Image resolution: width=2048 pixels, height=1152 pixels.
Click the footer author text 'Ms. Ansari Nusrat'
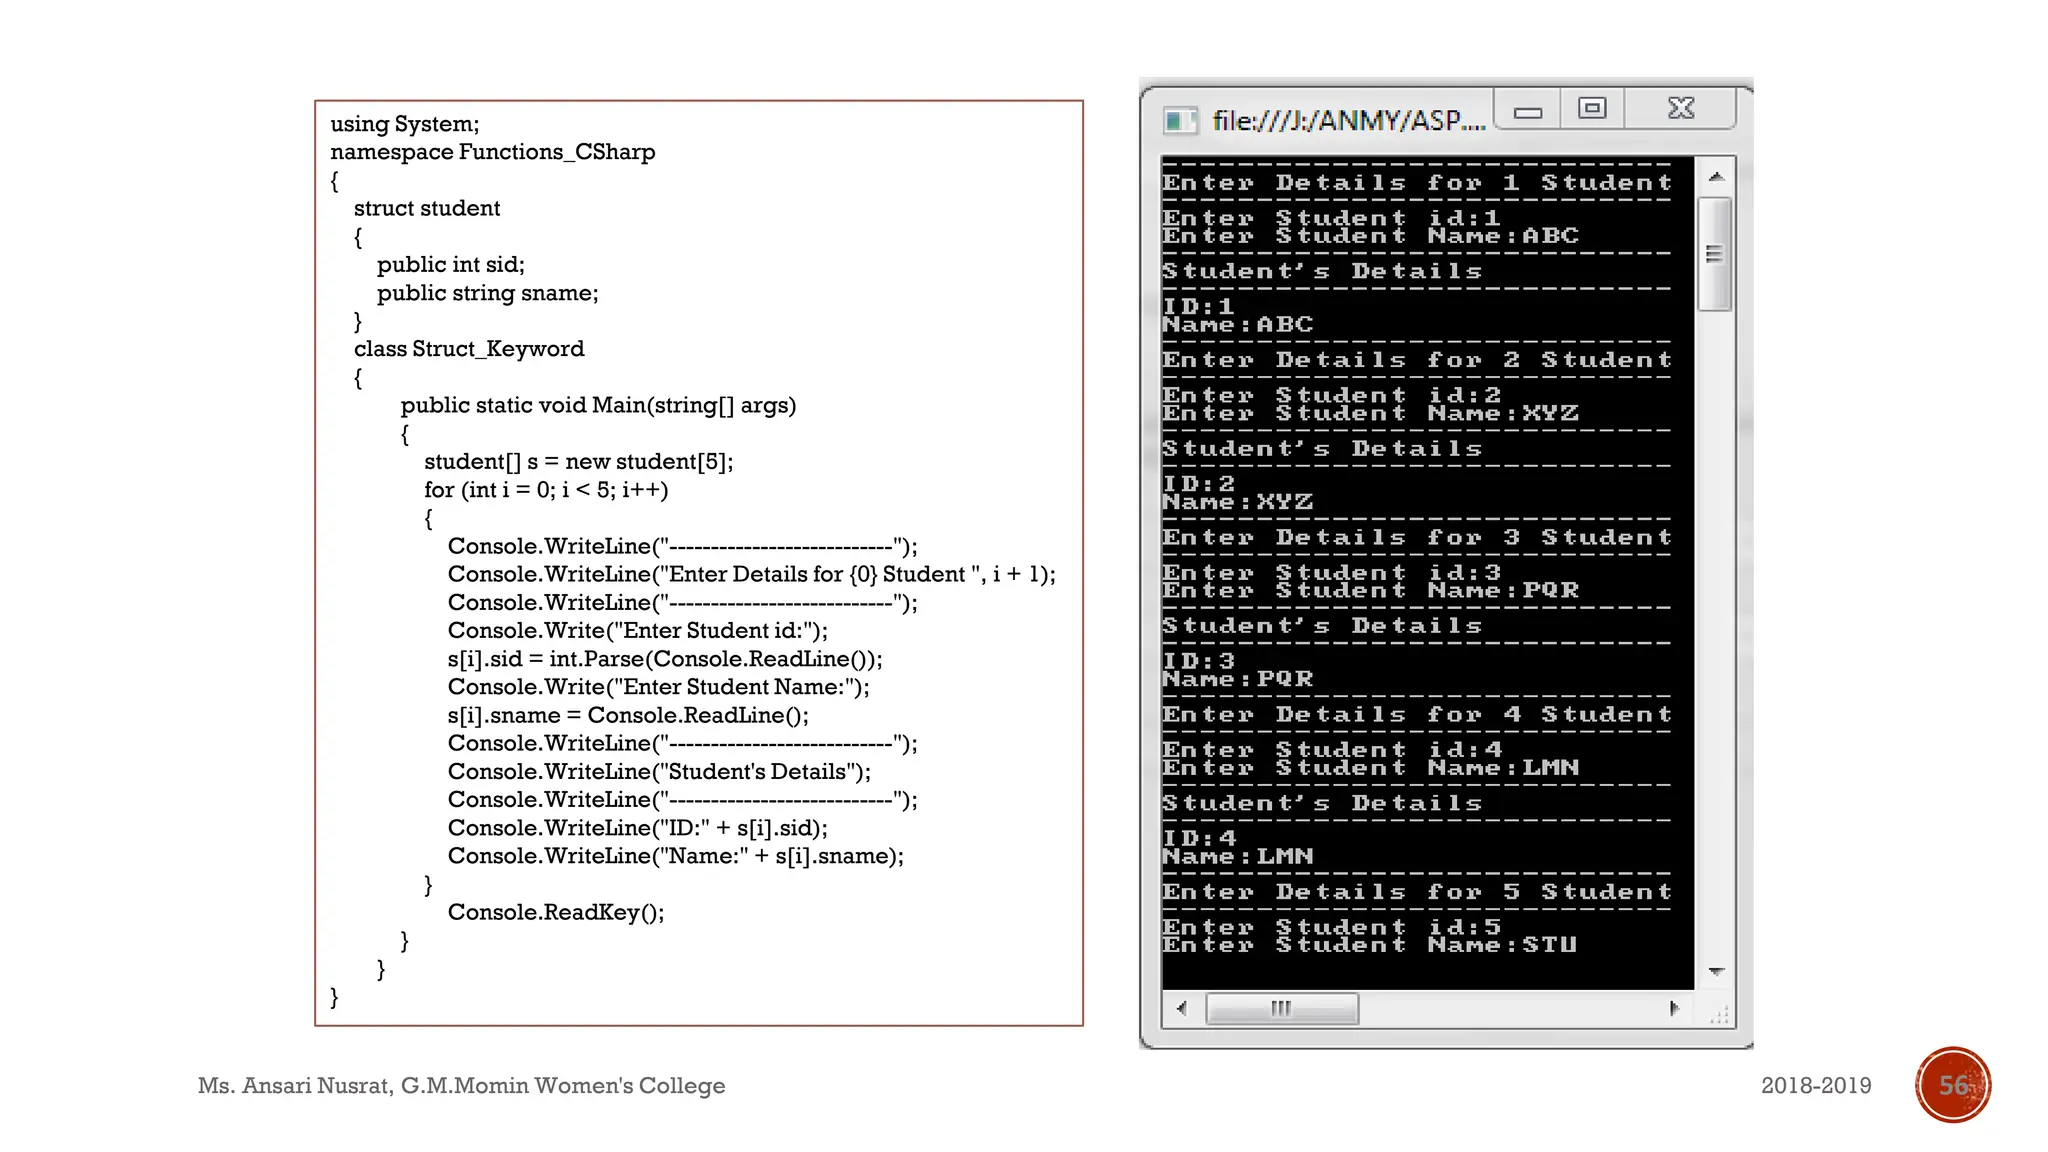[x=294, y=1086]
